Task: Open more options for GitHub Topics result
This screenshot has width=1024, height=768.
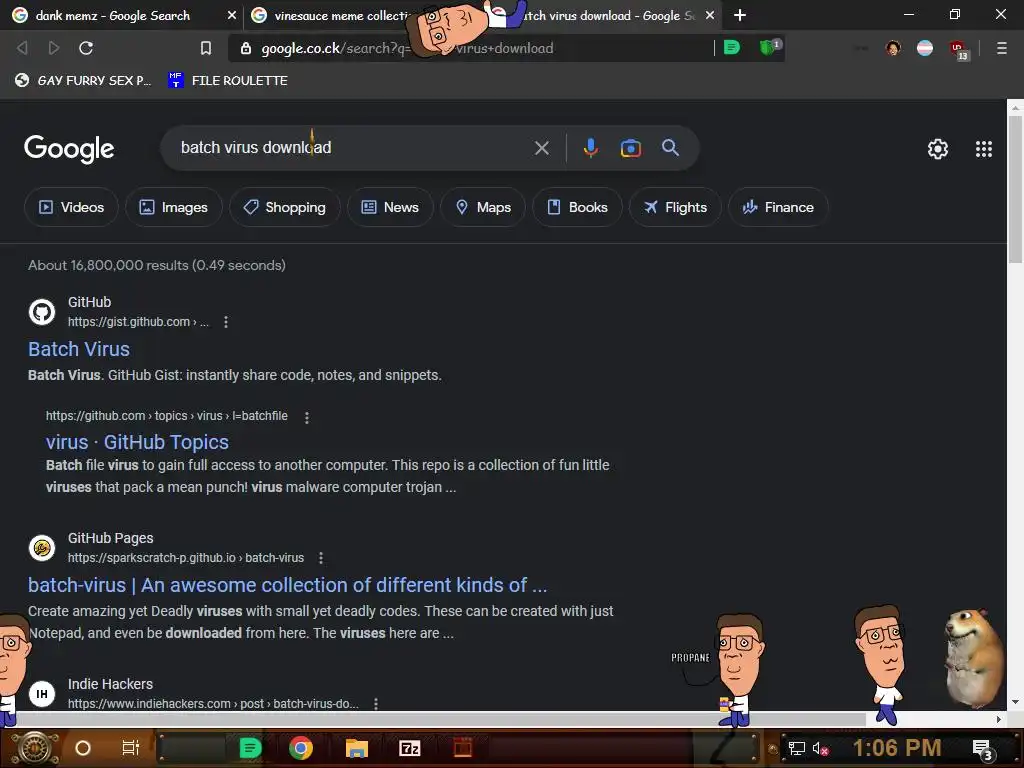Action: click(307, 417)
